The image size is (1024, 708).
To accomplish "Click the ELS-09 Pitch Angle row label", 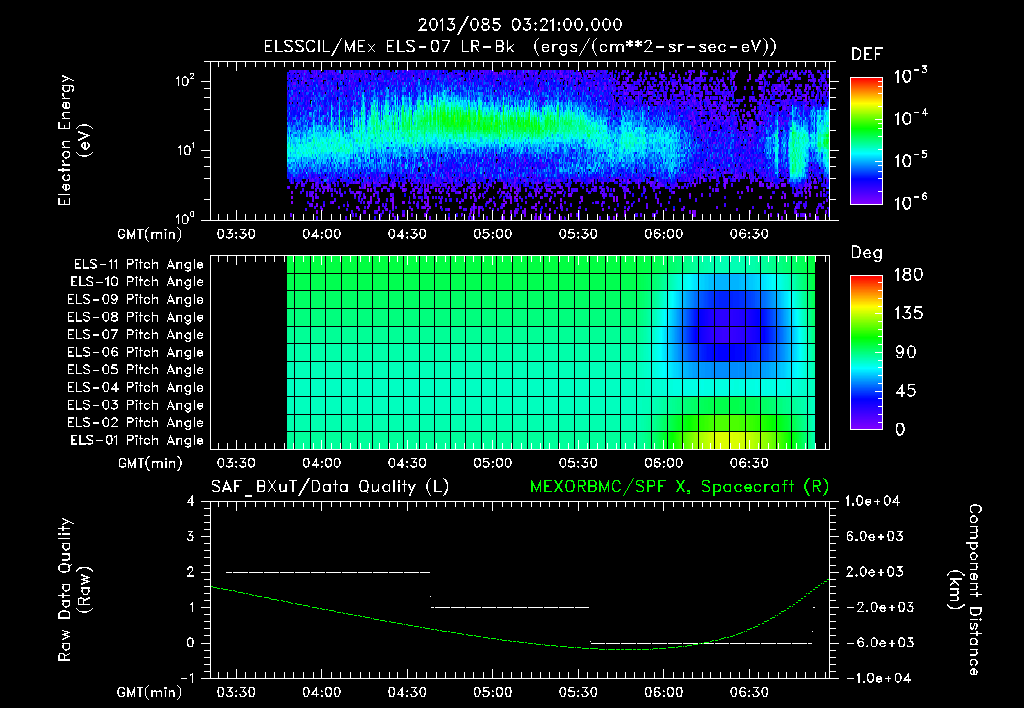I will tap(136, 300).
